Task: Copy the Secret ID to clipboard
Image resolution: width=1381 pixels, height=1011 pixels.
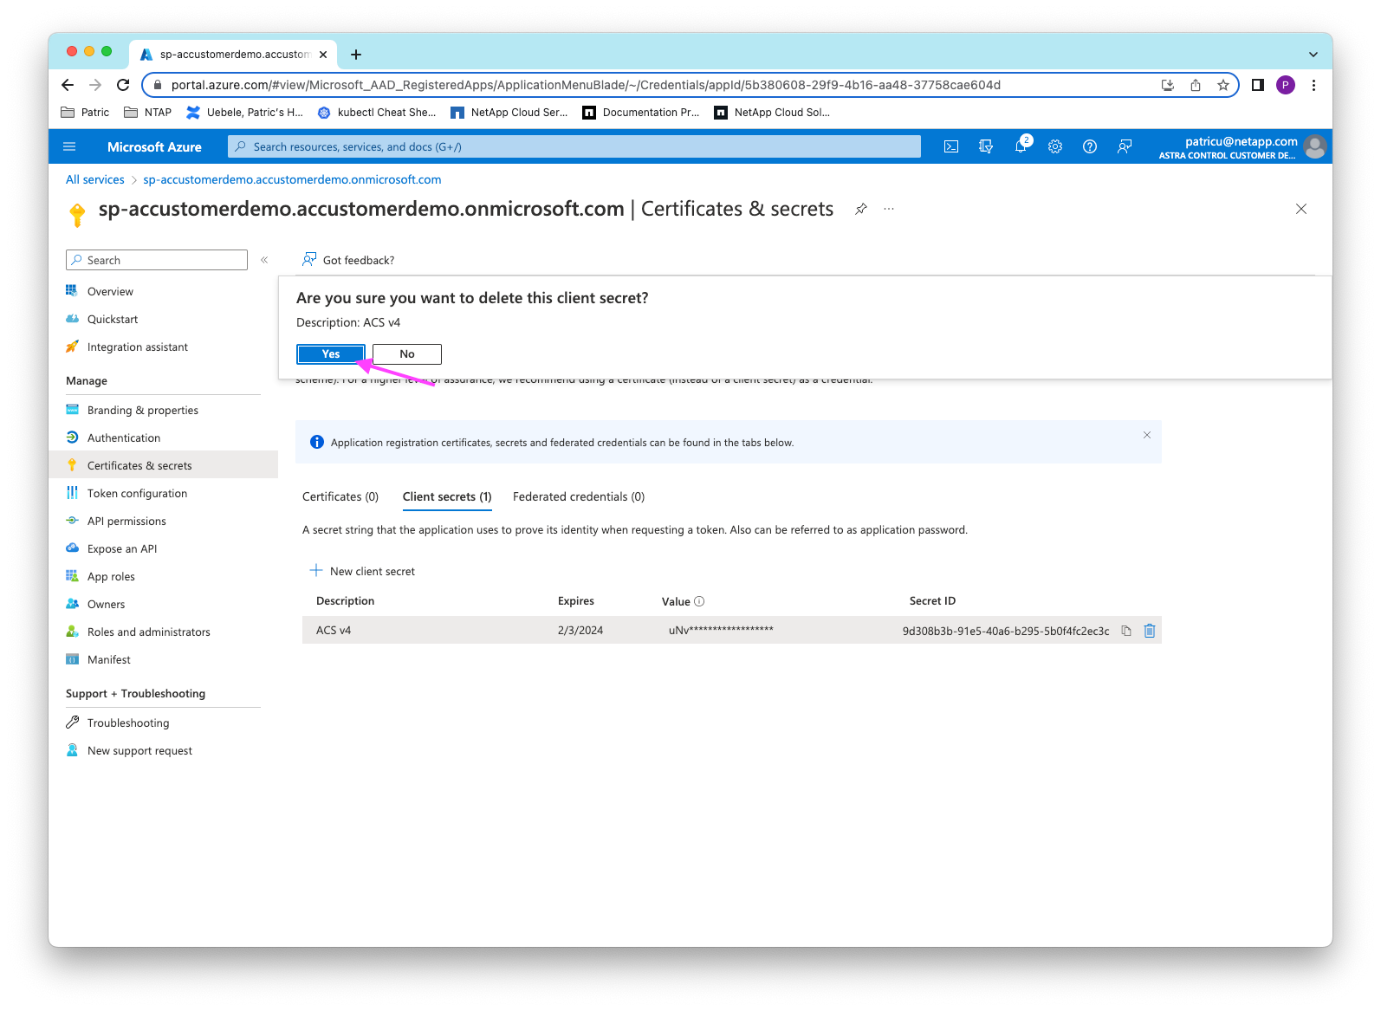Action: click(1126, 631)
